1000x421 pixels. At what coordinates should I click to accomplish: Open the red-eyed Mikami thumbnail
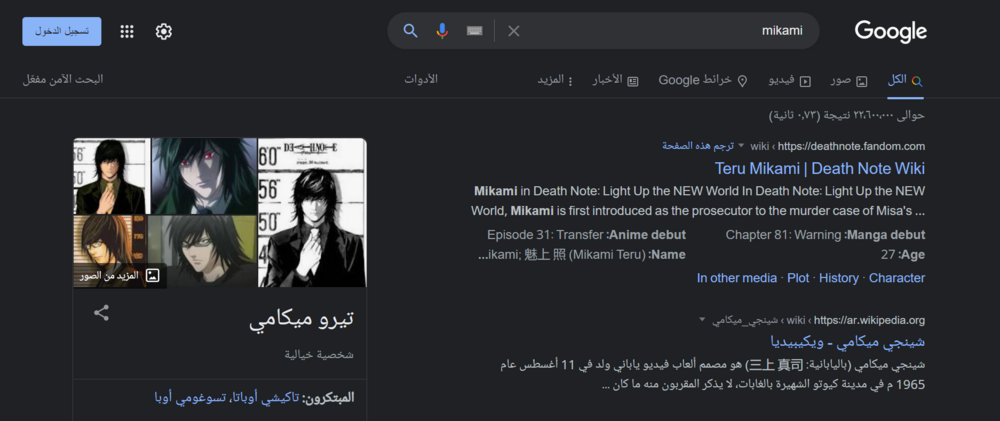(204, 176)
